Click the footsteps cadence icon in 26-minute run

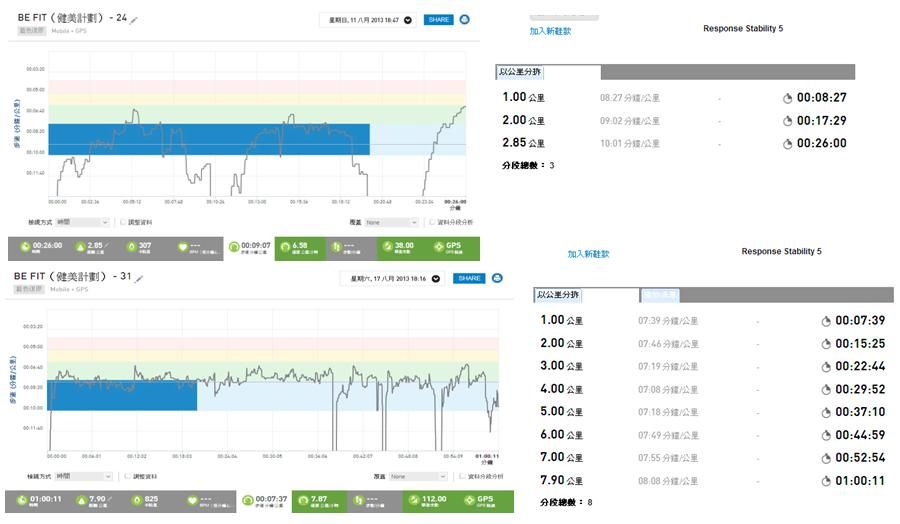tap(336, 247)
